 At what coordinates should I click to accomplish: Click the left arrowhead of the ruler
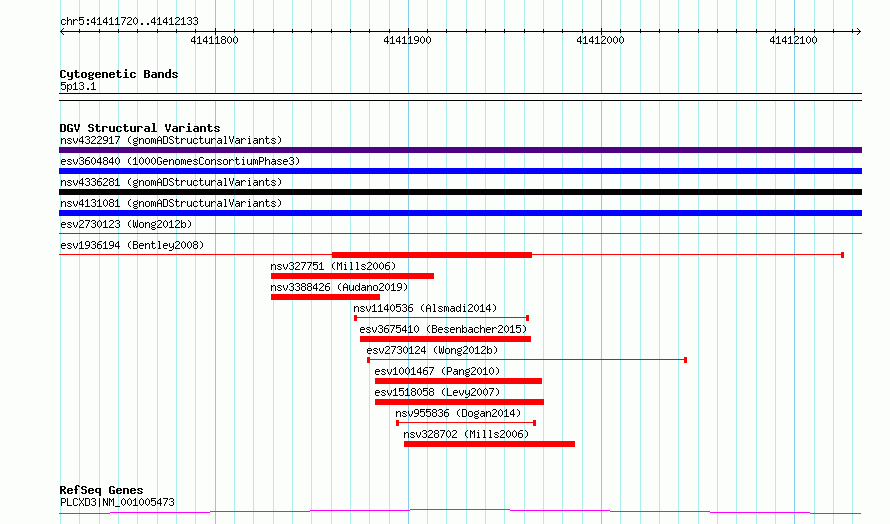(x=62, y=31)
